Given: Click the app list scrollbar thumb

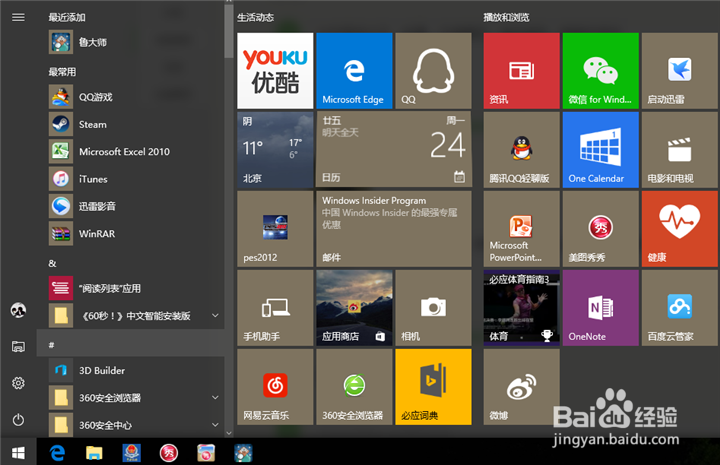Looking at the screenshot, I should pyautogui.click(x=229, y=30).
